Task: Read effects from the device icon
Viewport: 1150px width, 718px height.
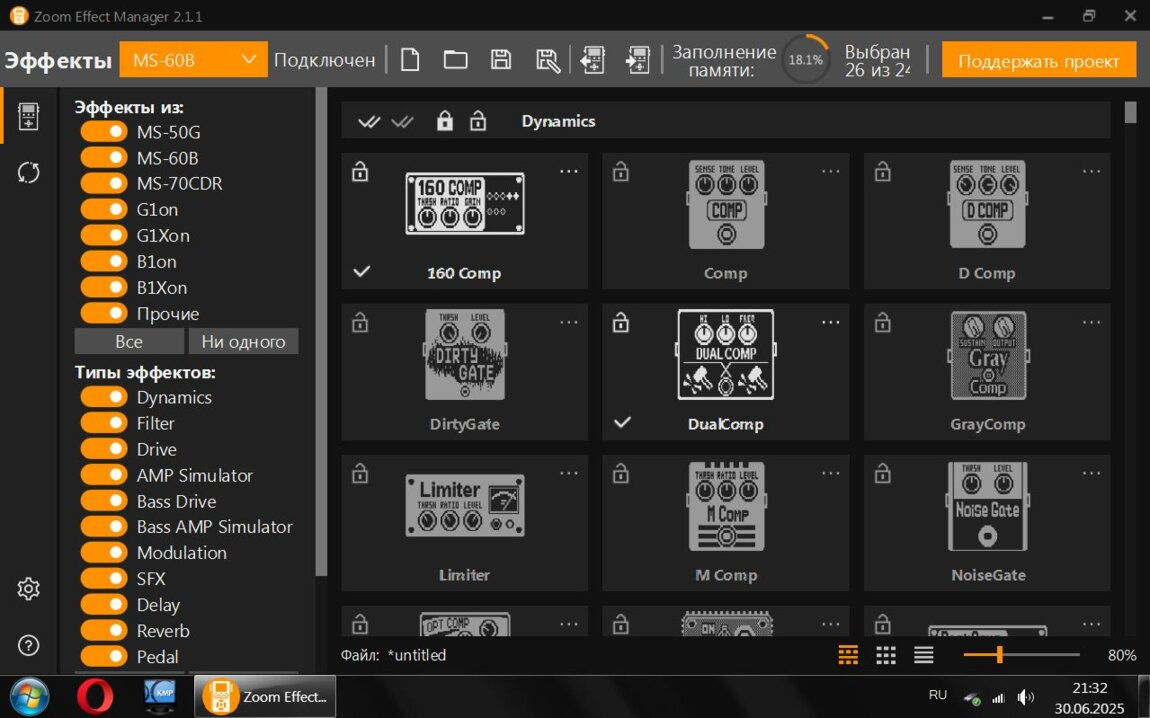Action: (x=593, y=60)
